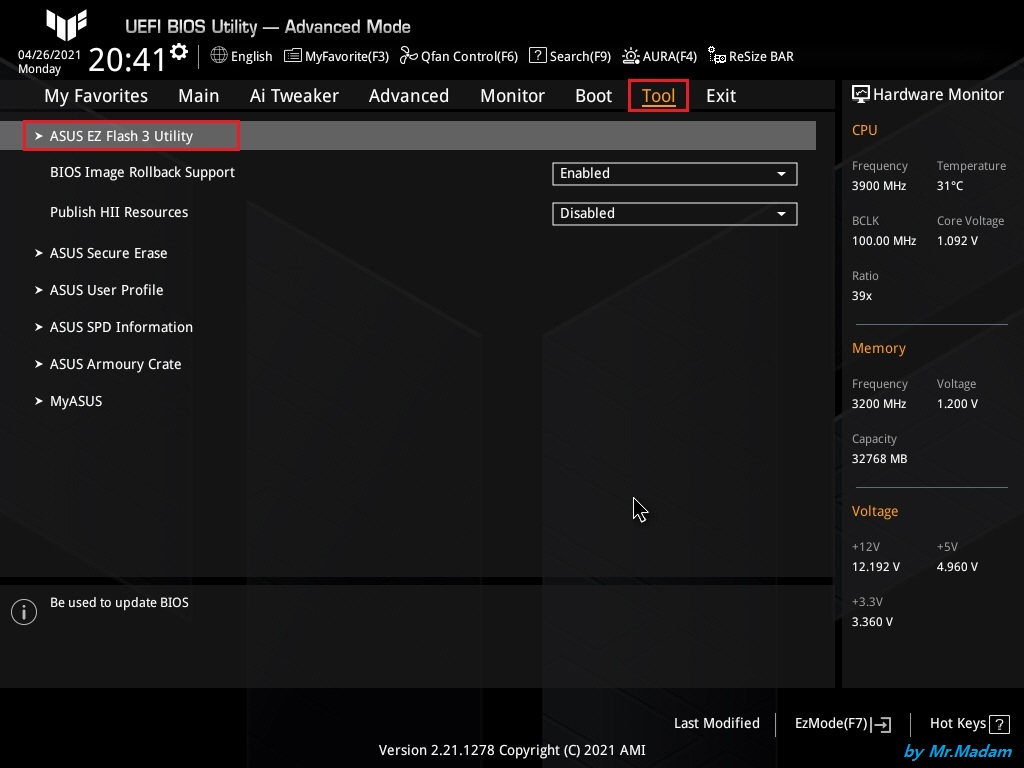
Task: Change language via English label
Action: (x=251, y=57)
